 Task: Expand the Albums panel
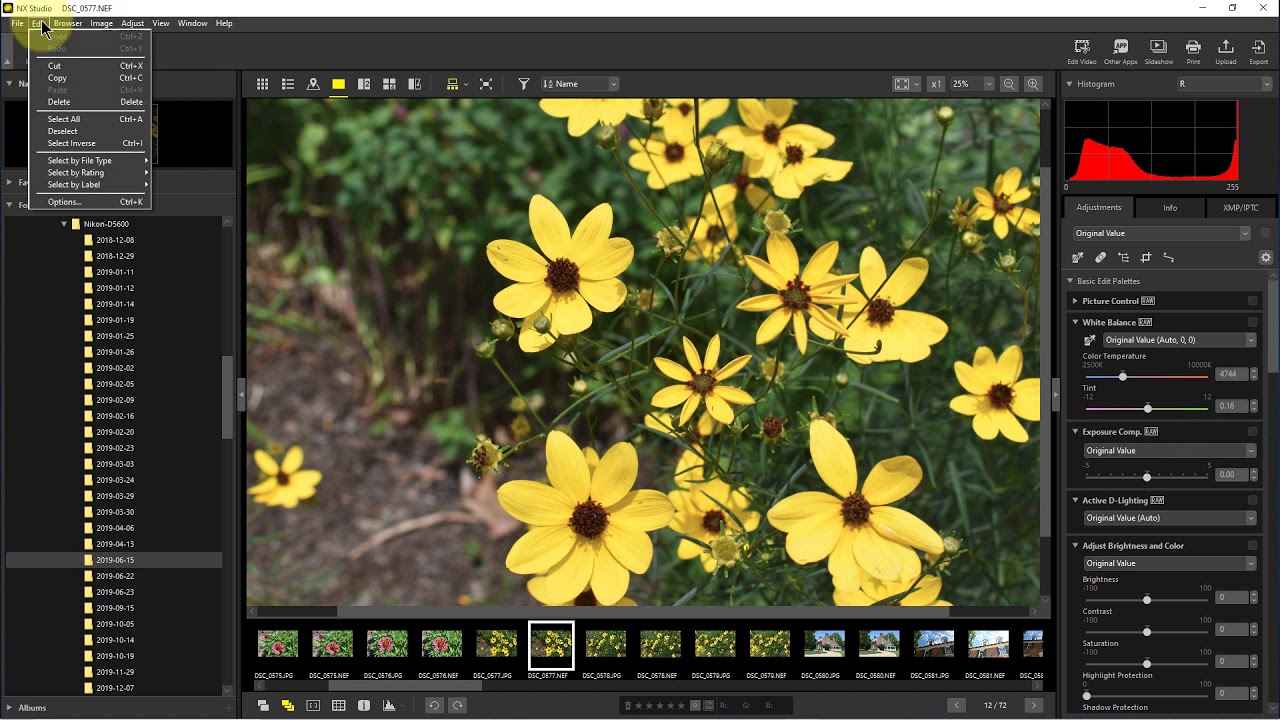point(10,708)
